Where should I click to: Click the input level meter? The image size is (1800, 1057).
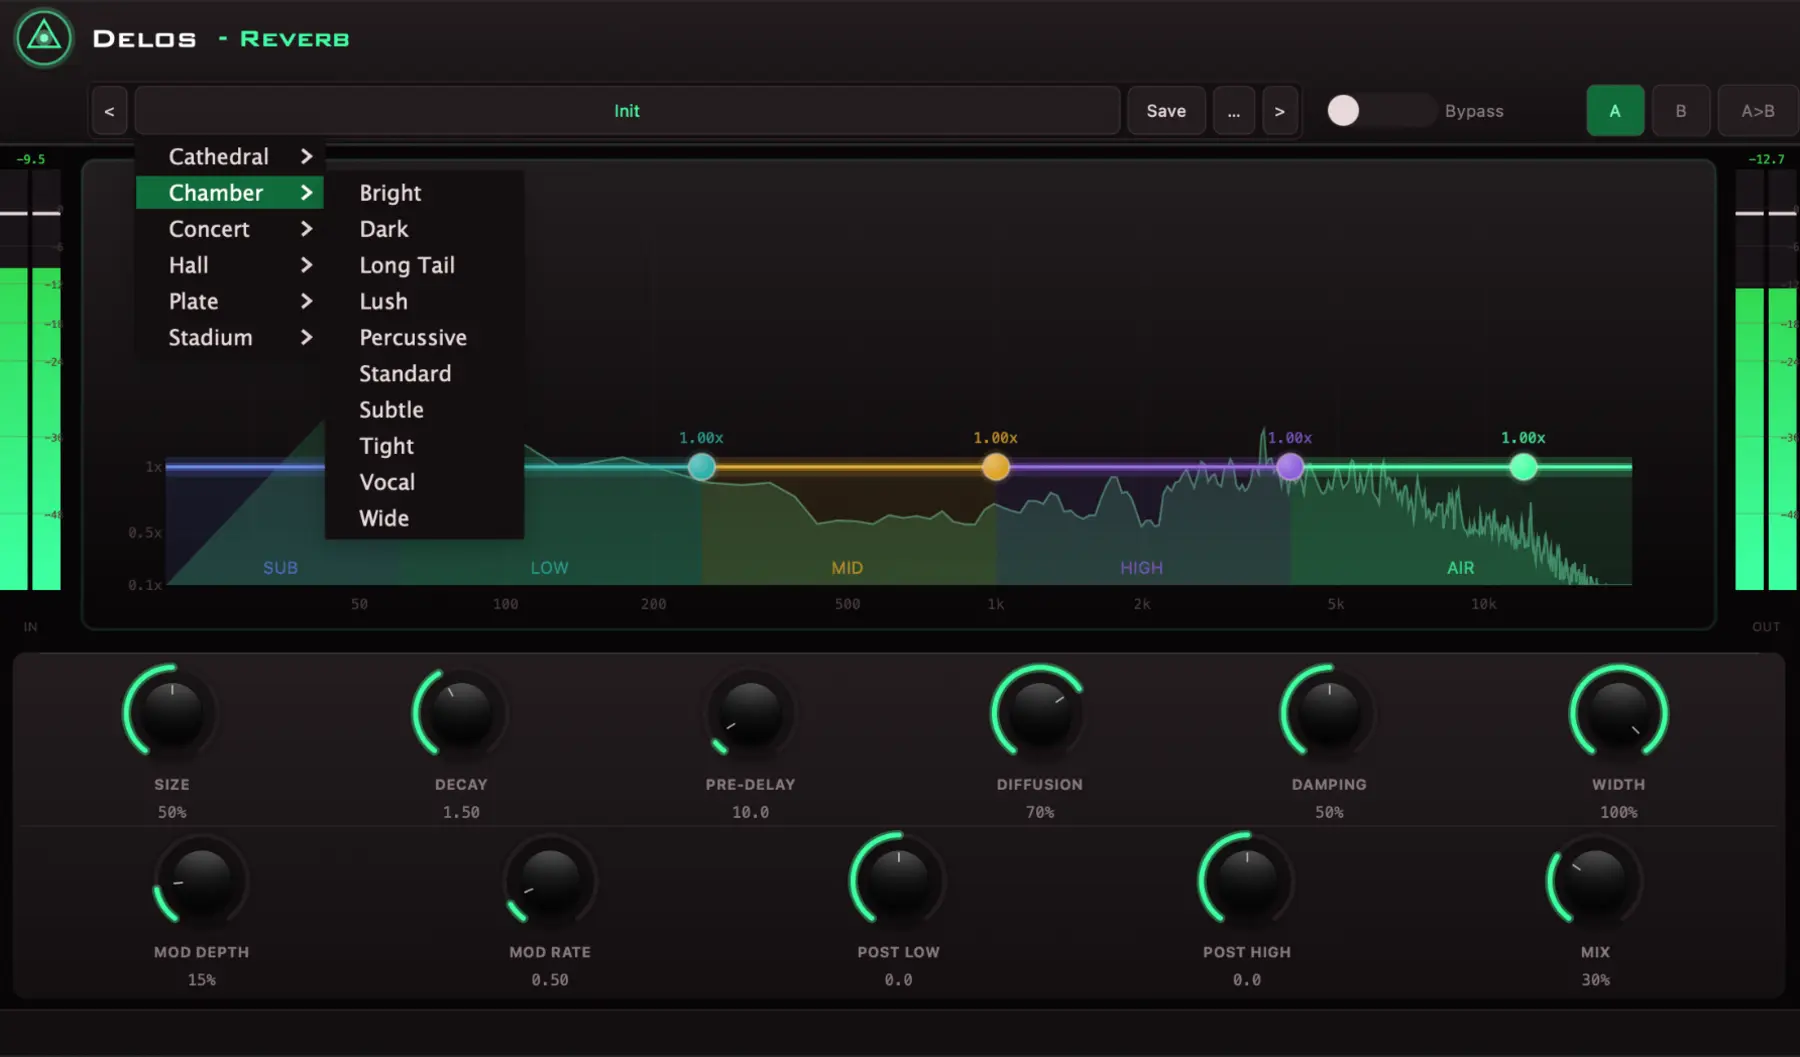tap(30, 380)
